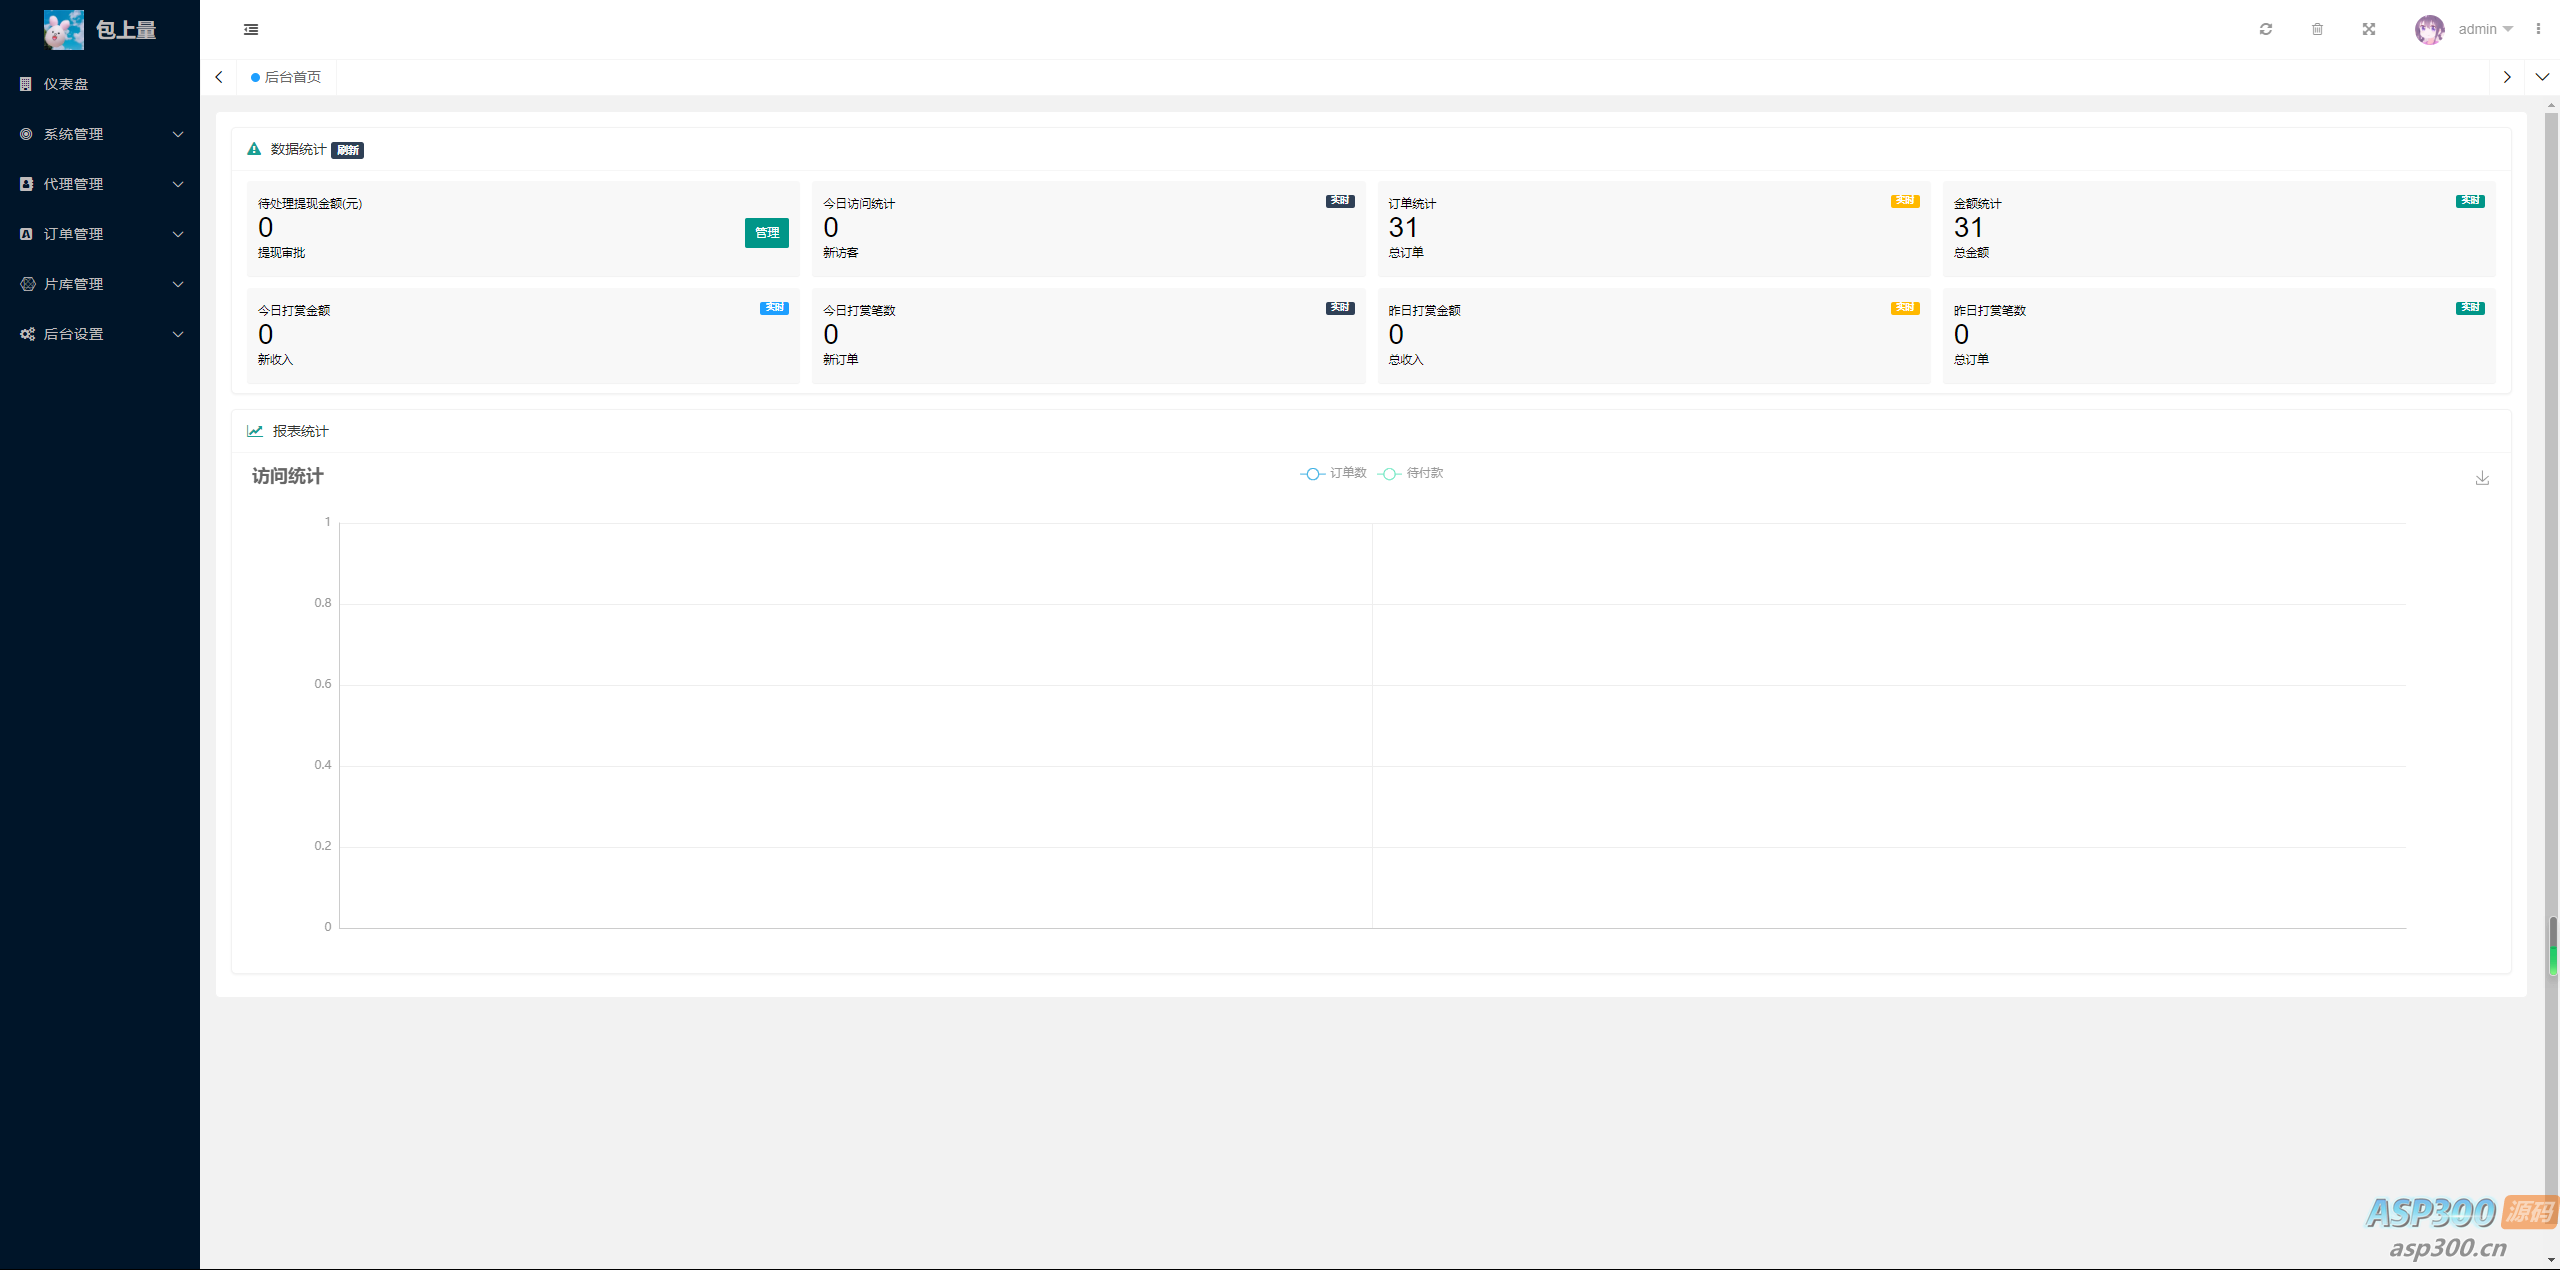Image resolution: width=2560 pixels, height=1270 pixels.
Task: Download chart with the save-image icon
Action: point(2482,478)
